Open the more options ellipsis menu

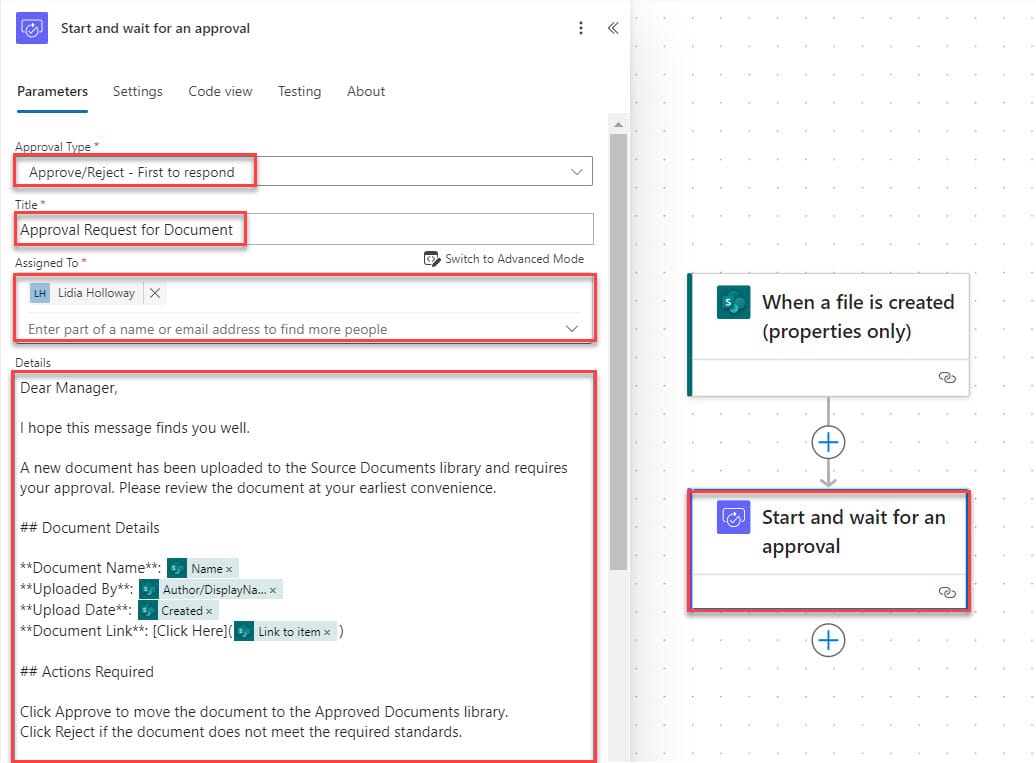click(581, 28)
